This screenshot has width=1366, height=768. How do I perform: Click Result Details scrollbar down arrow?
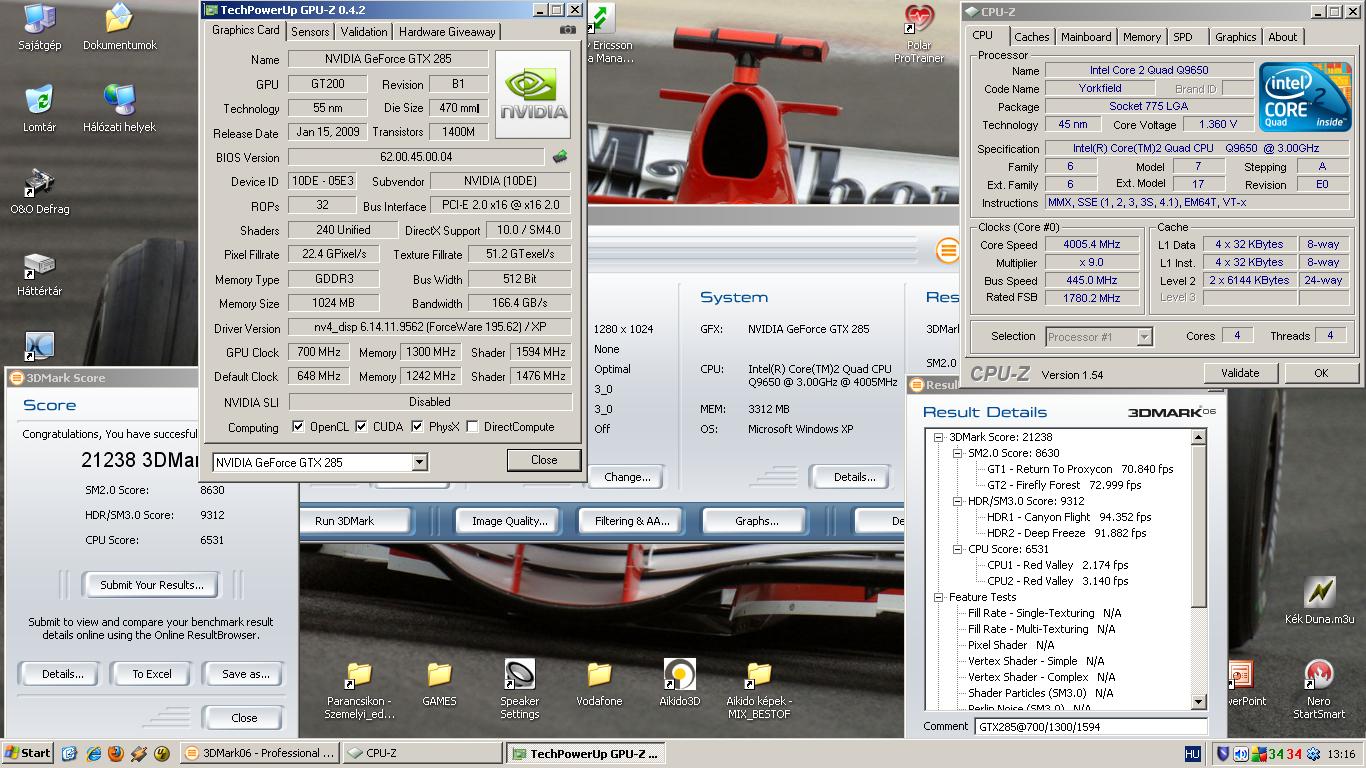pyautogui.click(x=1199, y=702)
